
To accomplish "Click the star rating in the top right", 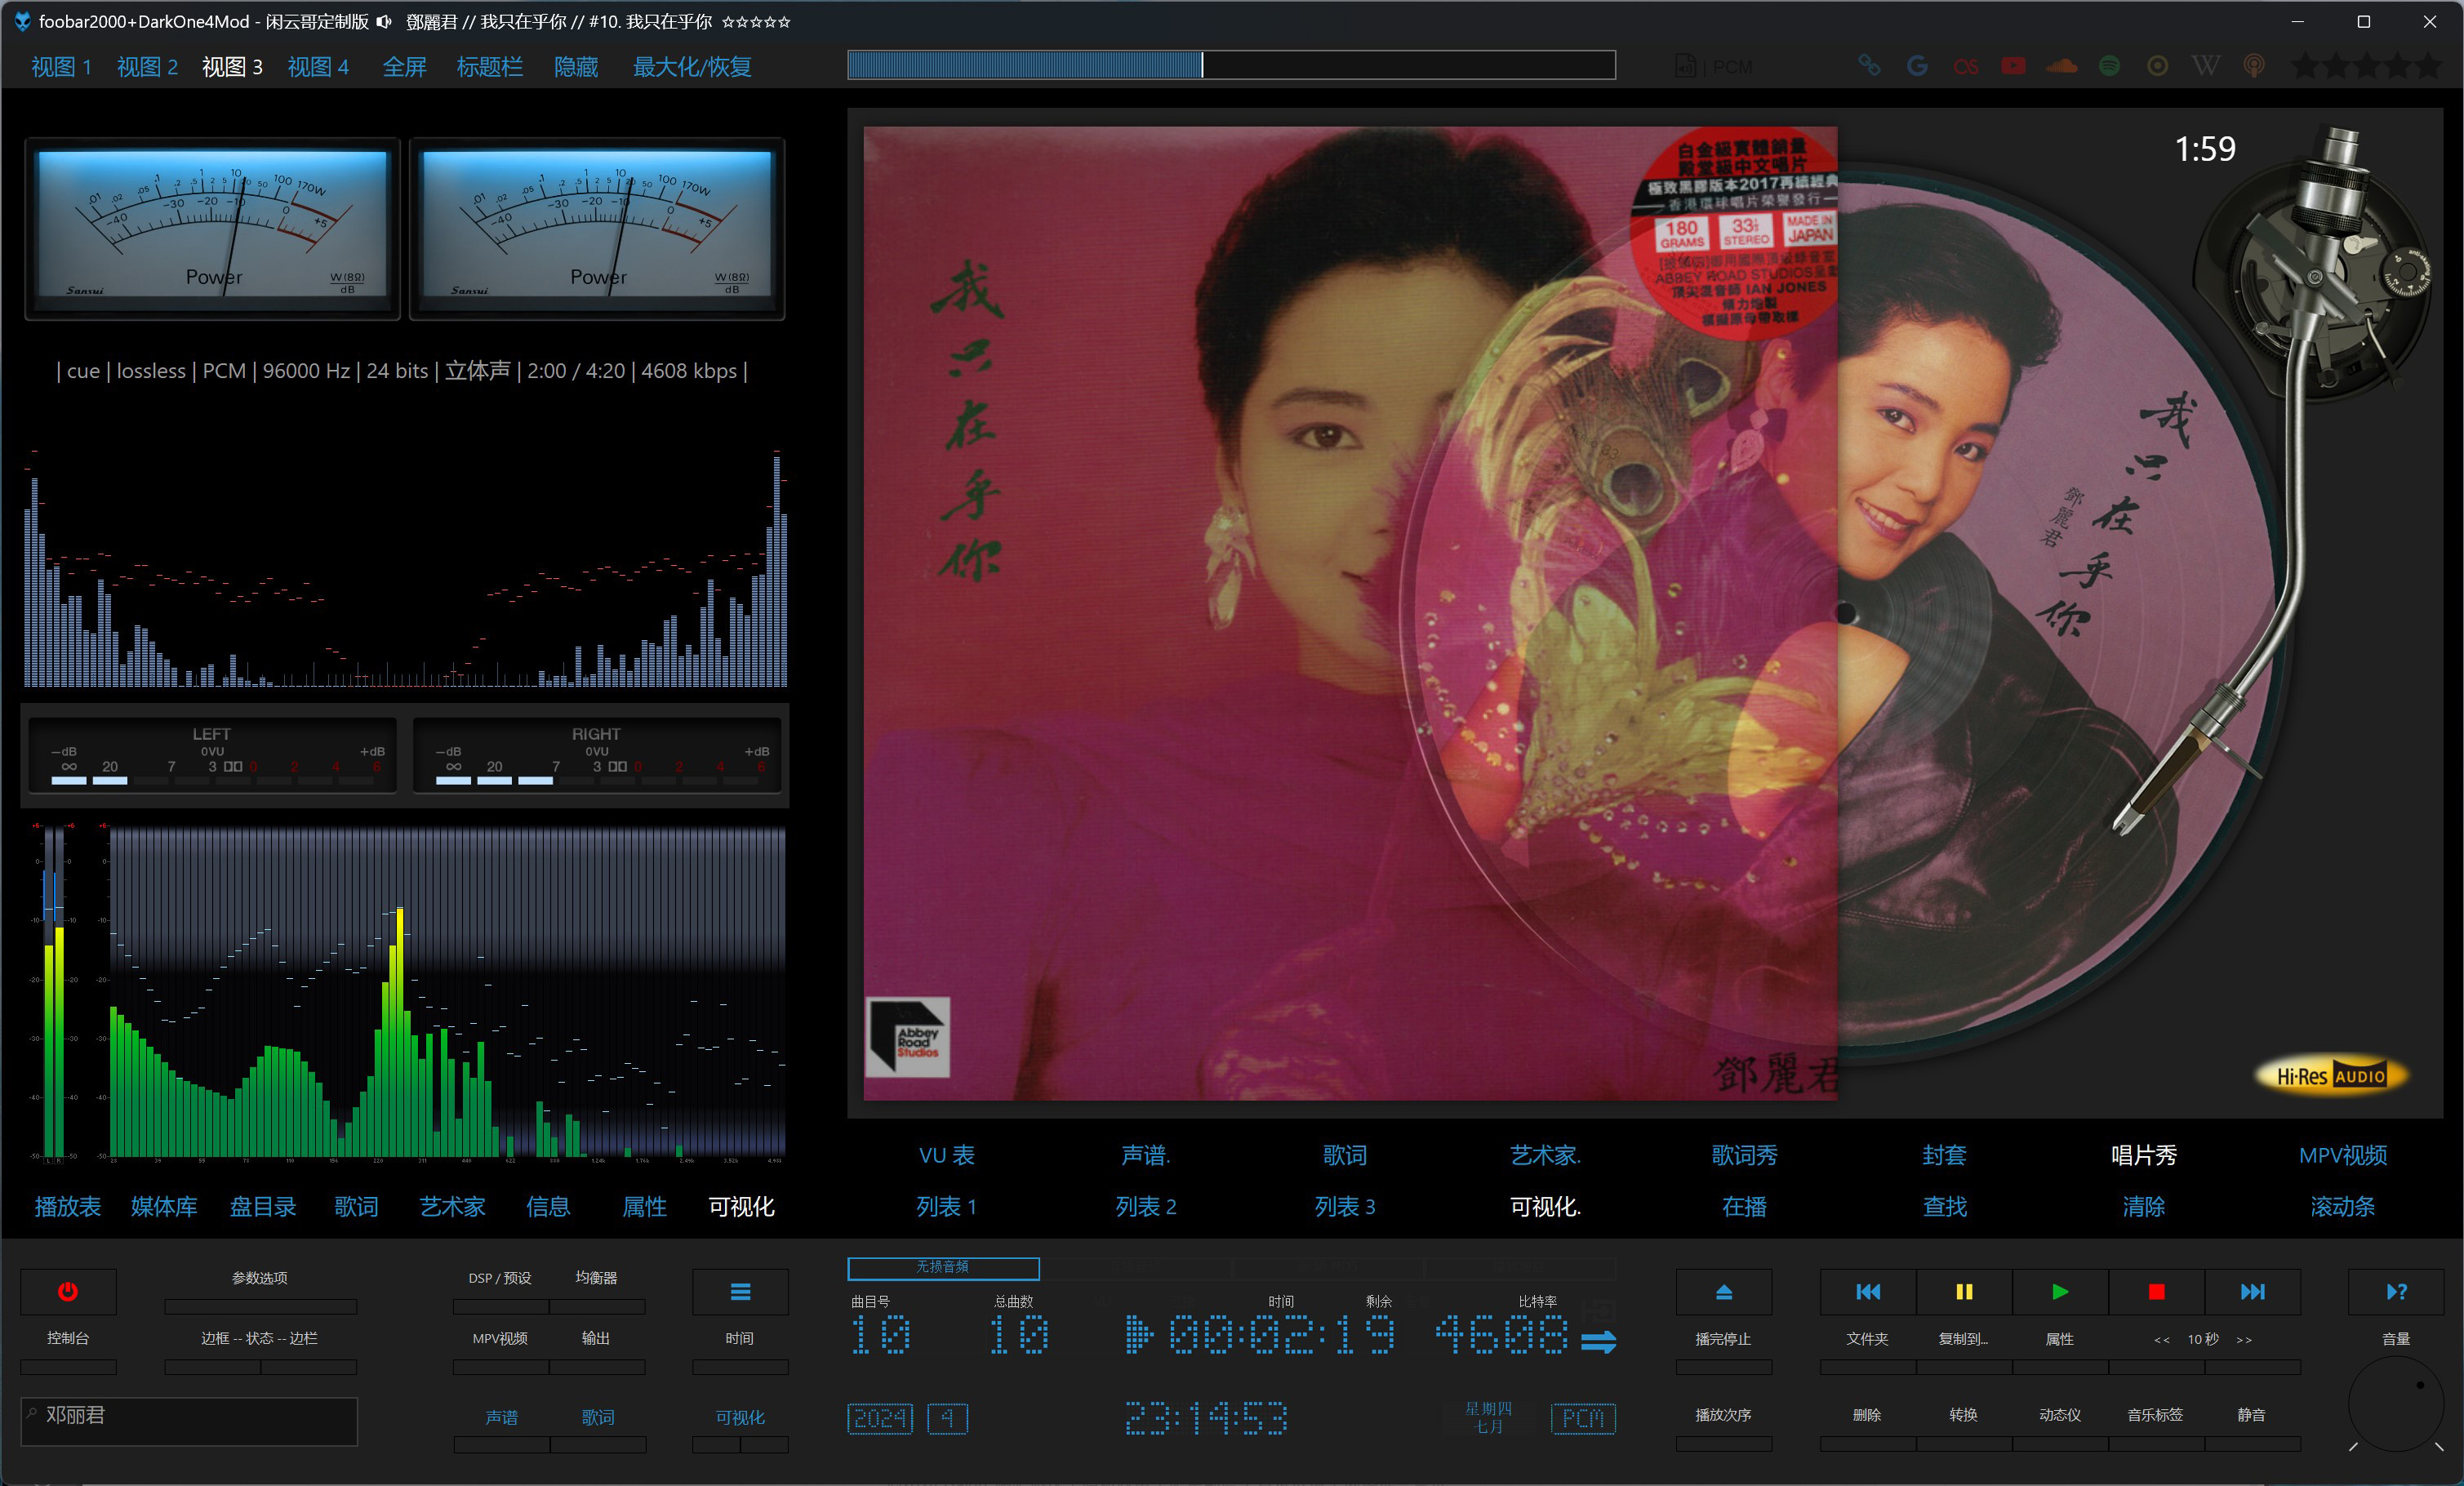I will click(2366, 66).
